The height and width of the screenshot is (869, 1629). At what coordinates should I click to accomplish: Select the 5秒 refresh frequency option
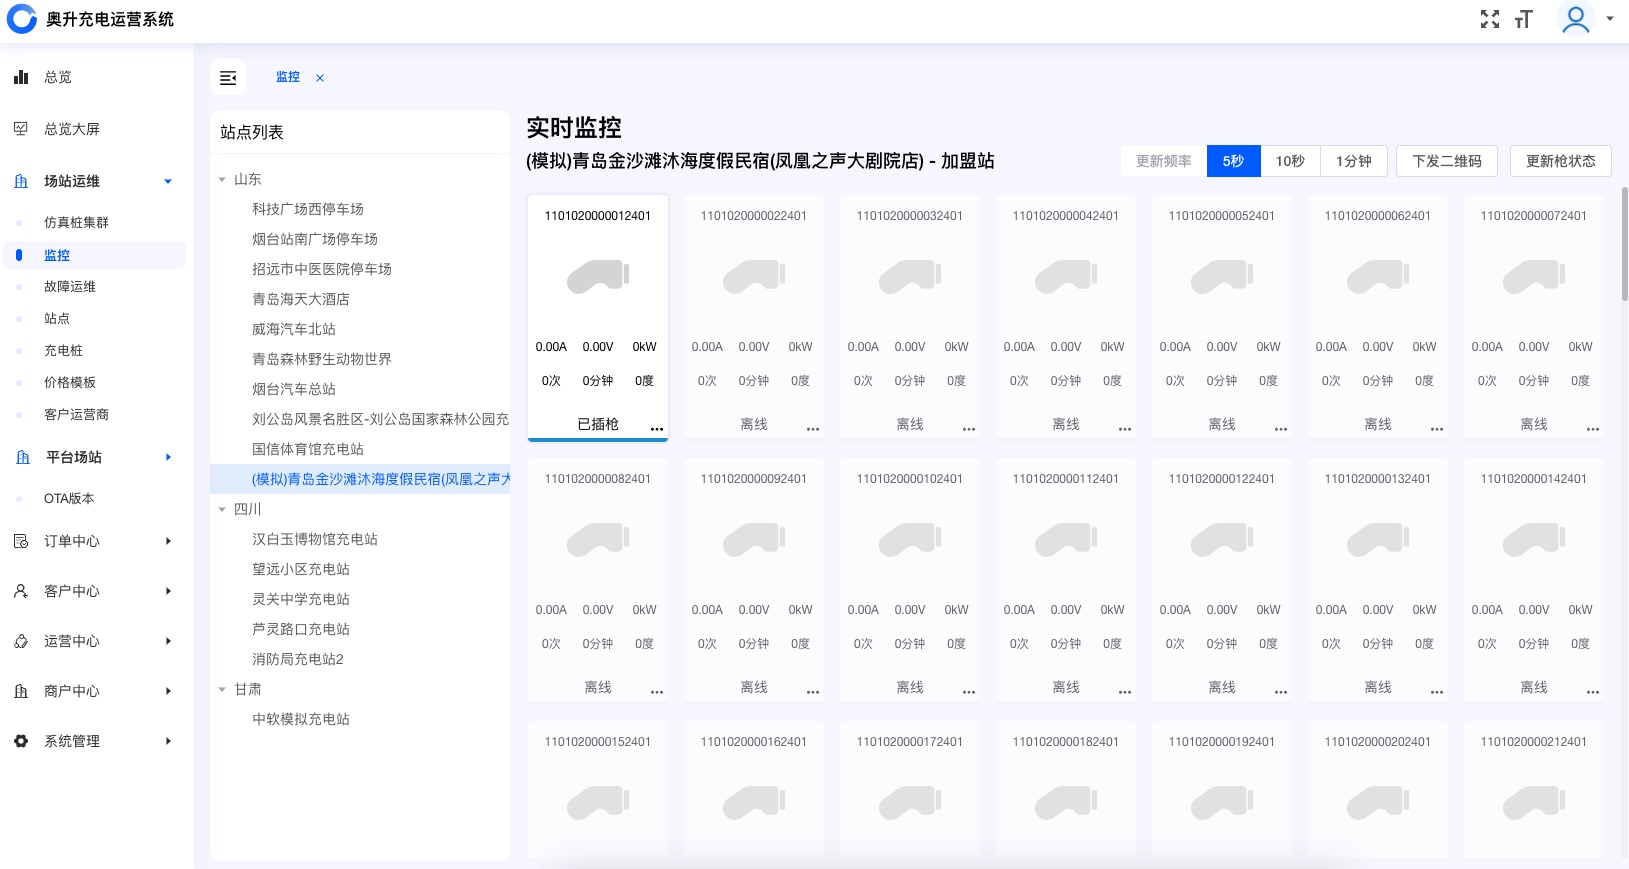pyautogui.click(x=1233, y=161)
